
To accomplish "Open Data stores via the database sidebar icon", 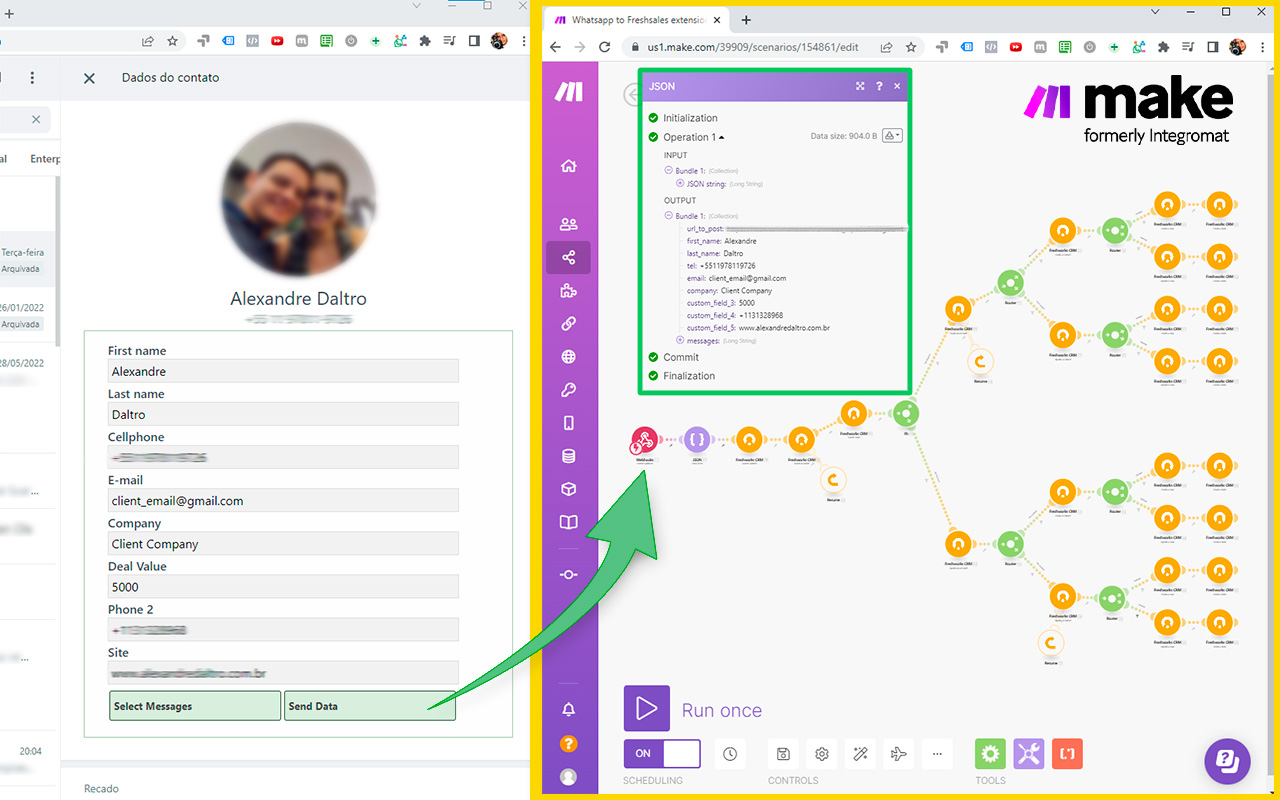I will [569, 455].
